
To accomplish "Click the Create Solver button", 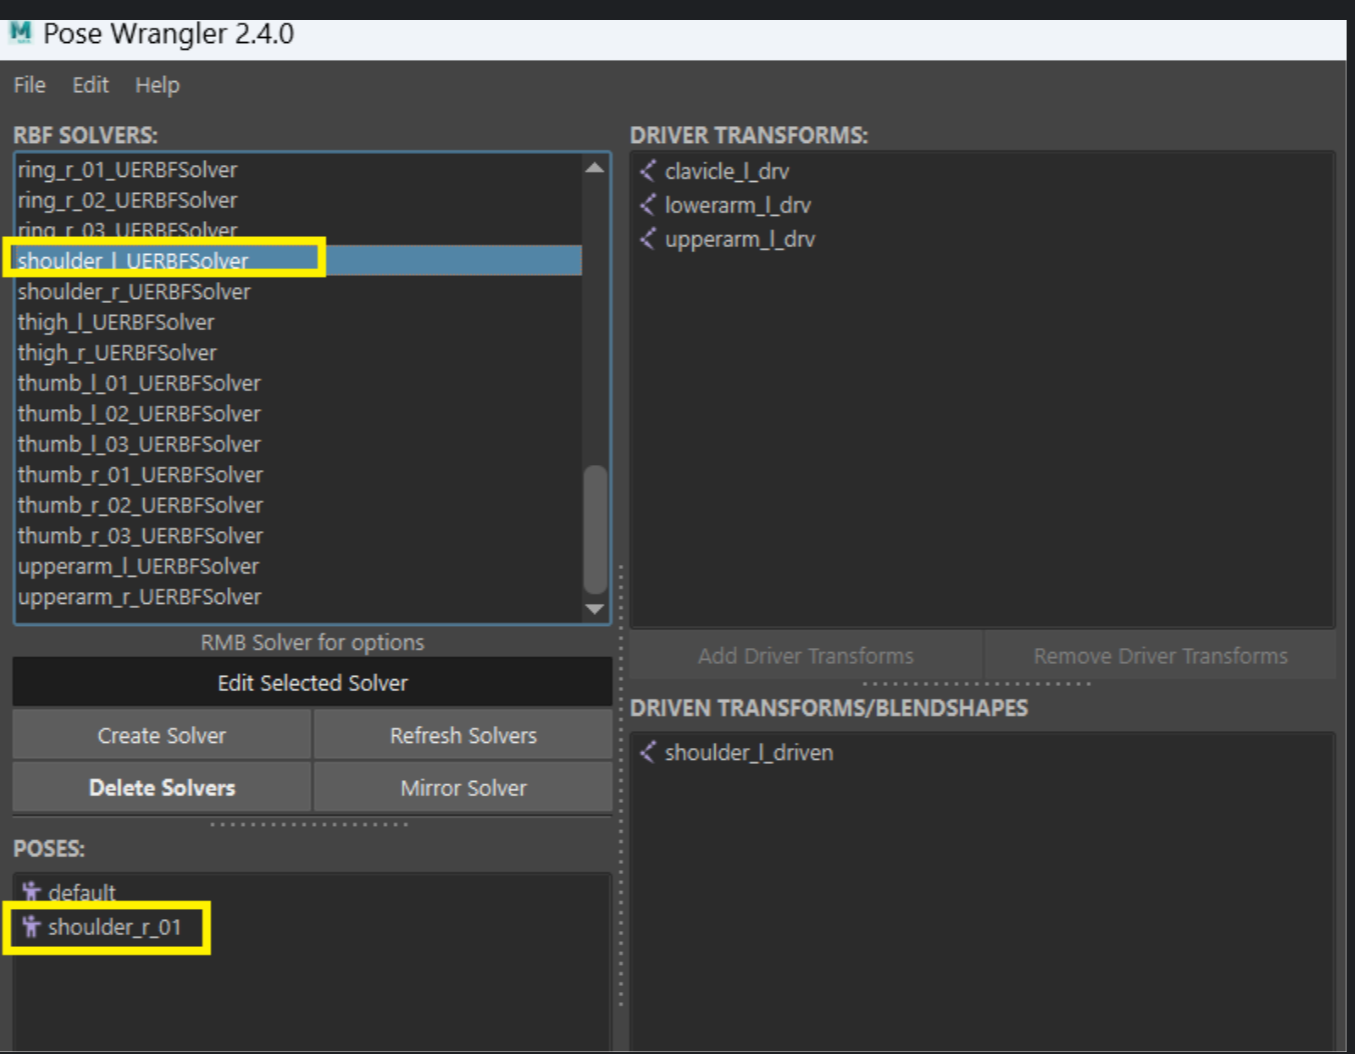I will tap(161, 735).
